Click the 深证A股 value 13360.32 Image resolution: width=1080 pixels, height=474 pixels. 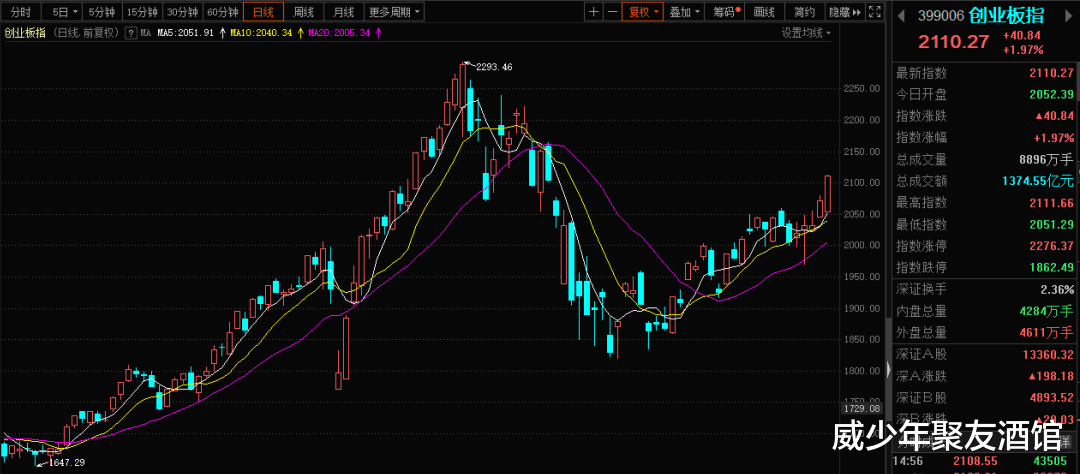point(1046,354)
